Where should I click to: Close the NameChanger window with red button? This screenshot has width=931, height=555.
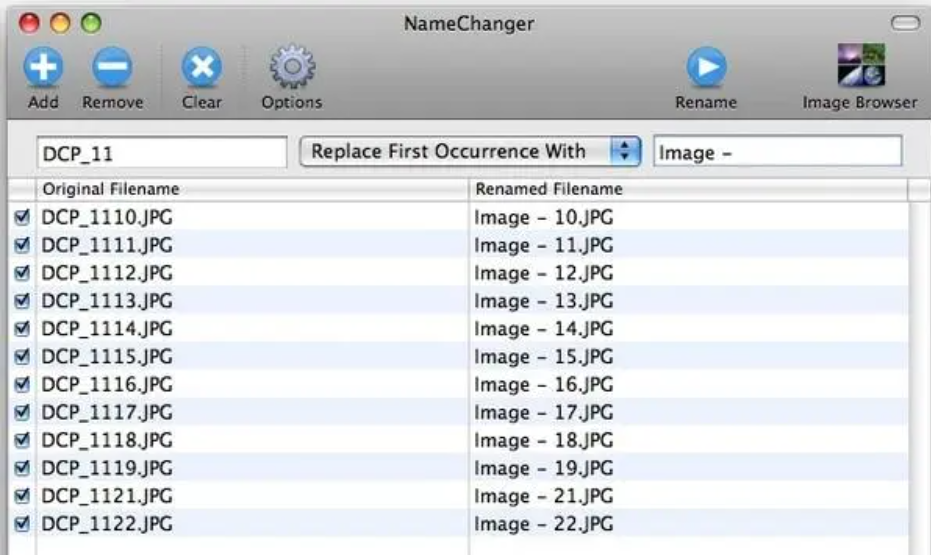point(29,23)
